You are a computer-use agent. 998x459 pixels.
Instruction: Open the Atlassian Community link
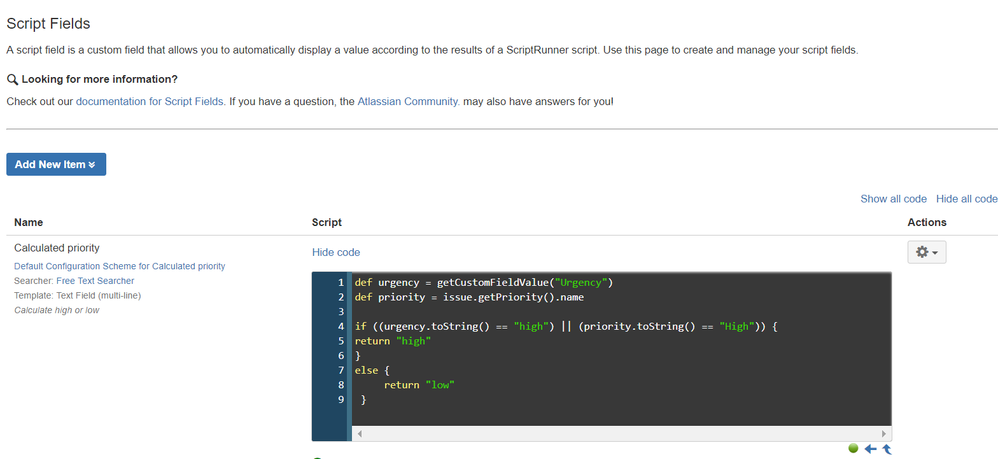[x=409, y=101]
